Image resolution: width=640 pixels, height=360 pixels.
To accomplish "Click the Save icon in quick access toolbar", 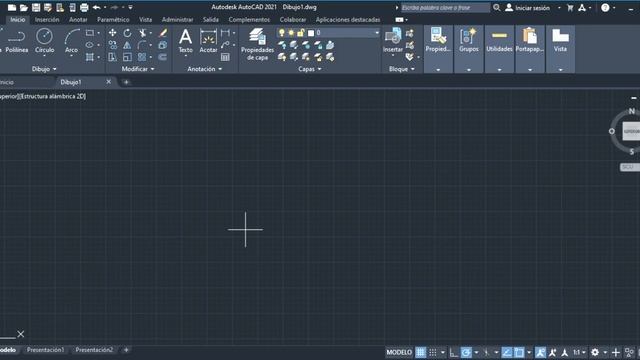I will coord(36,7).
